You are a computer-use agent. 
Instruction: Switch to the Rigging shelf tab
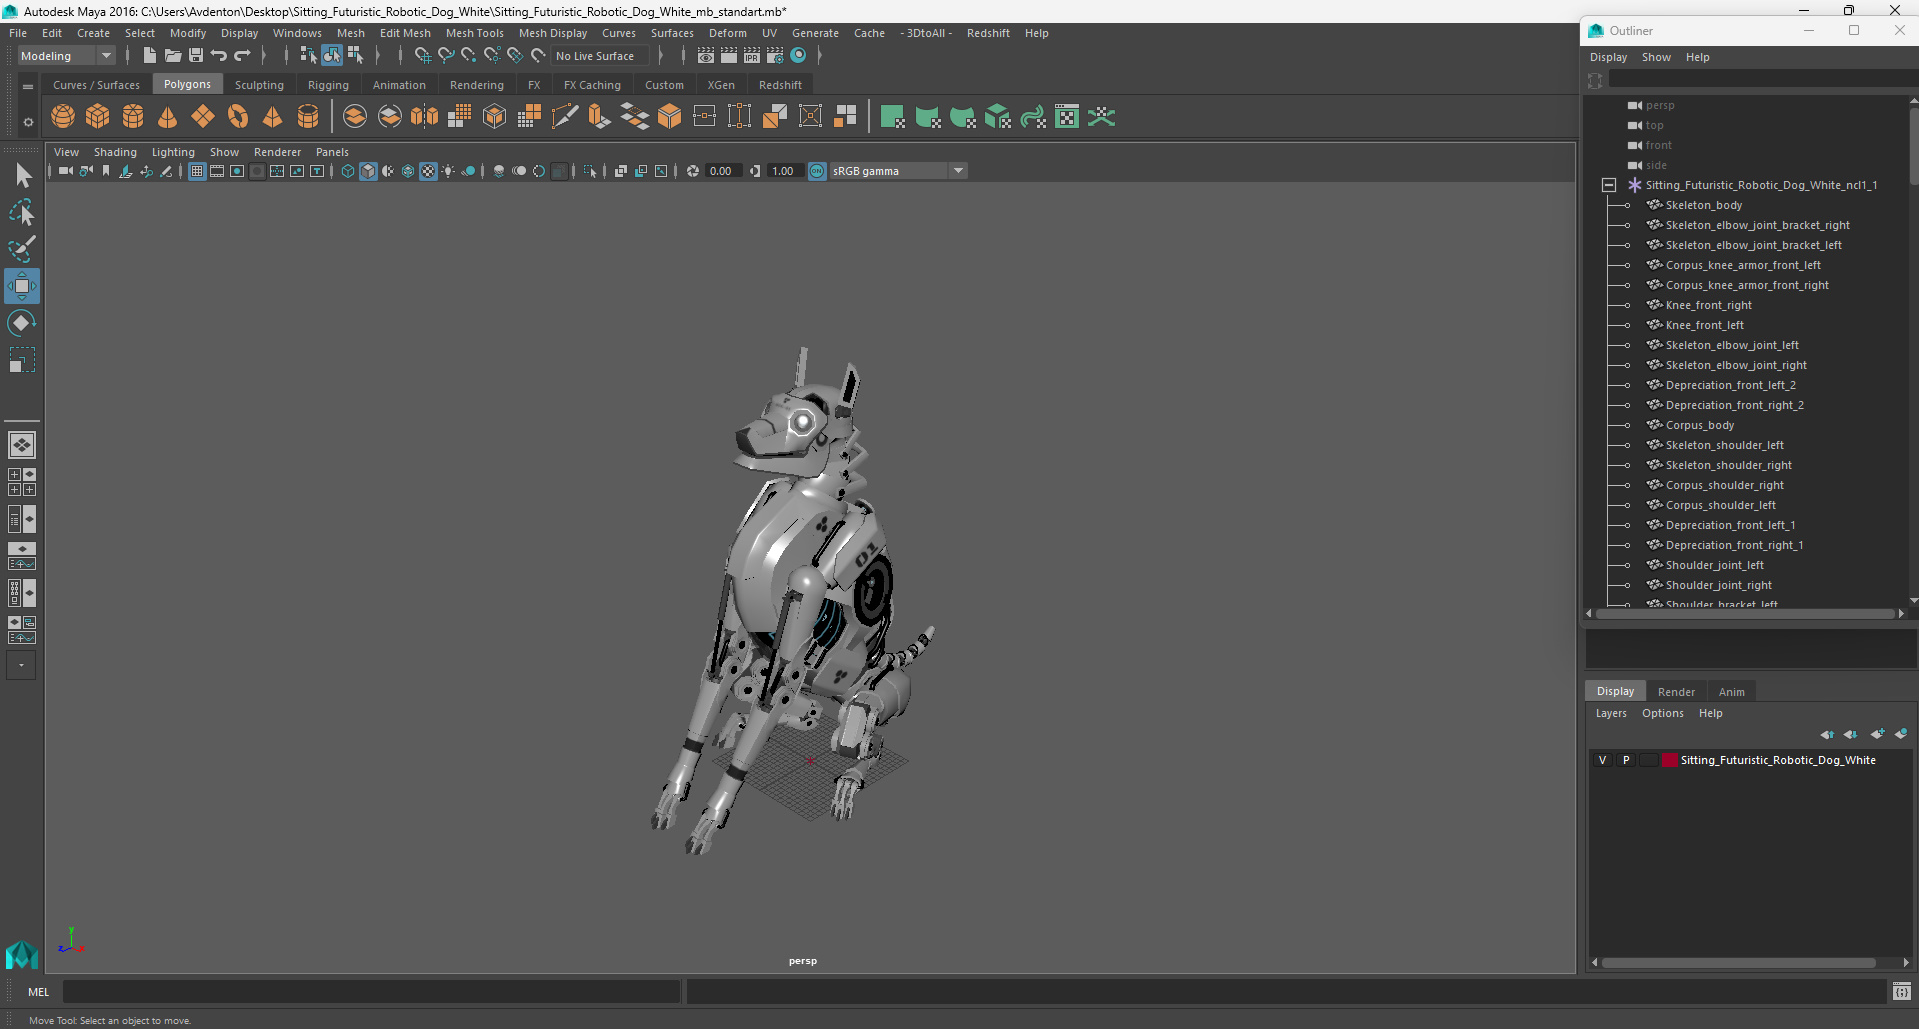pos(328,85)
